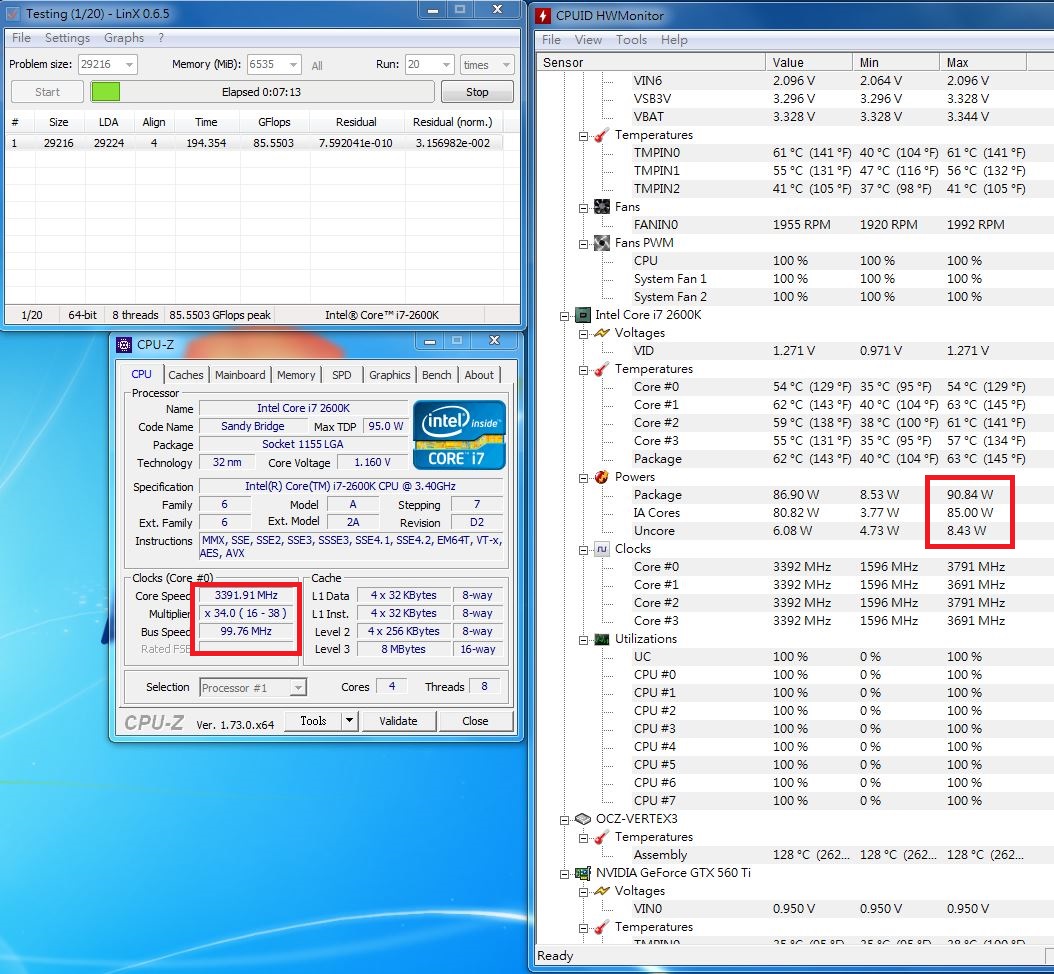Open the File menu in LinX
Screen dimensions: 1054x974
click(22, 38)
